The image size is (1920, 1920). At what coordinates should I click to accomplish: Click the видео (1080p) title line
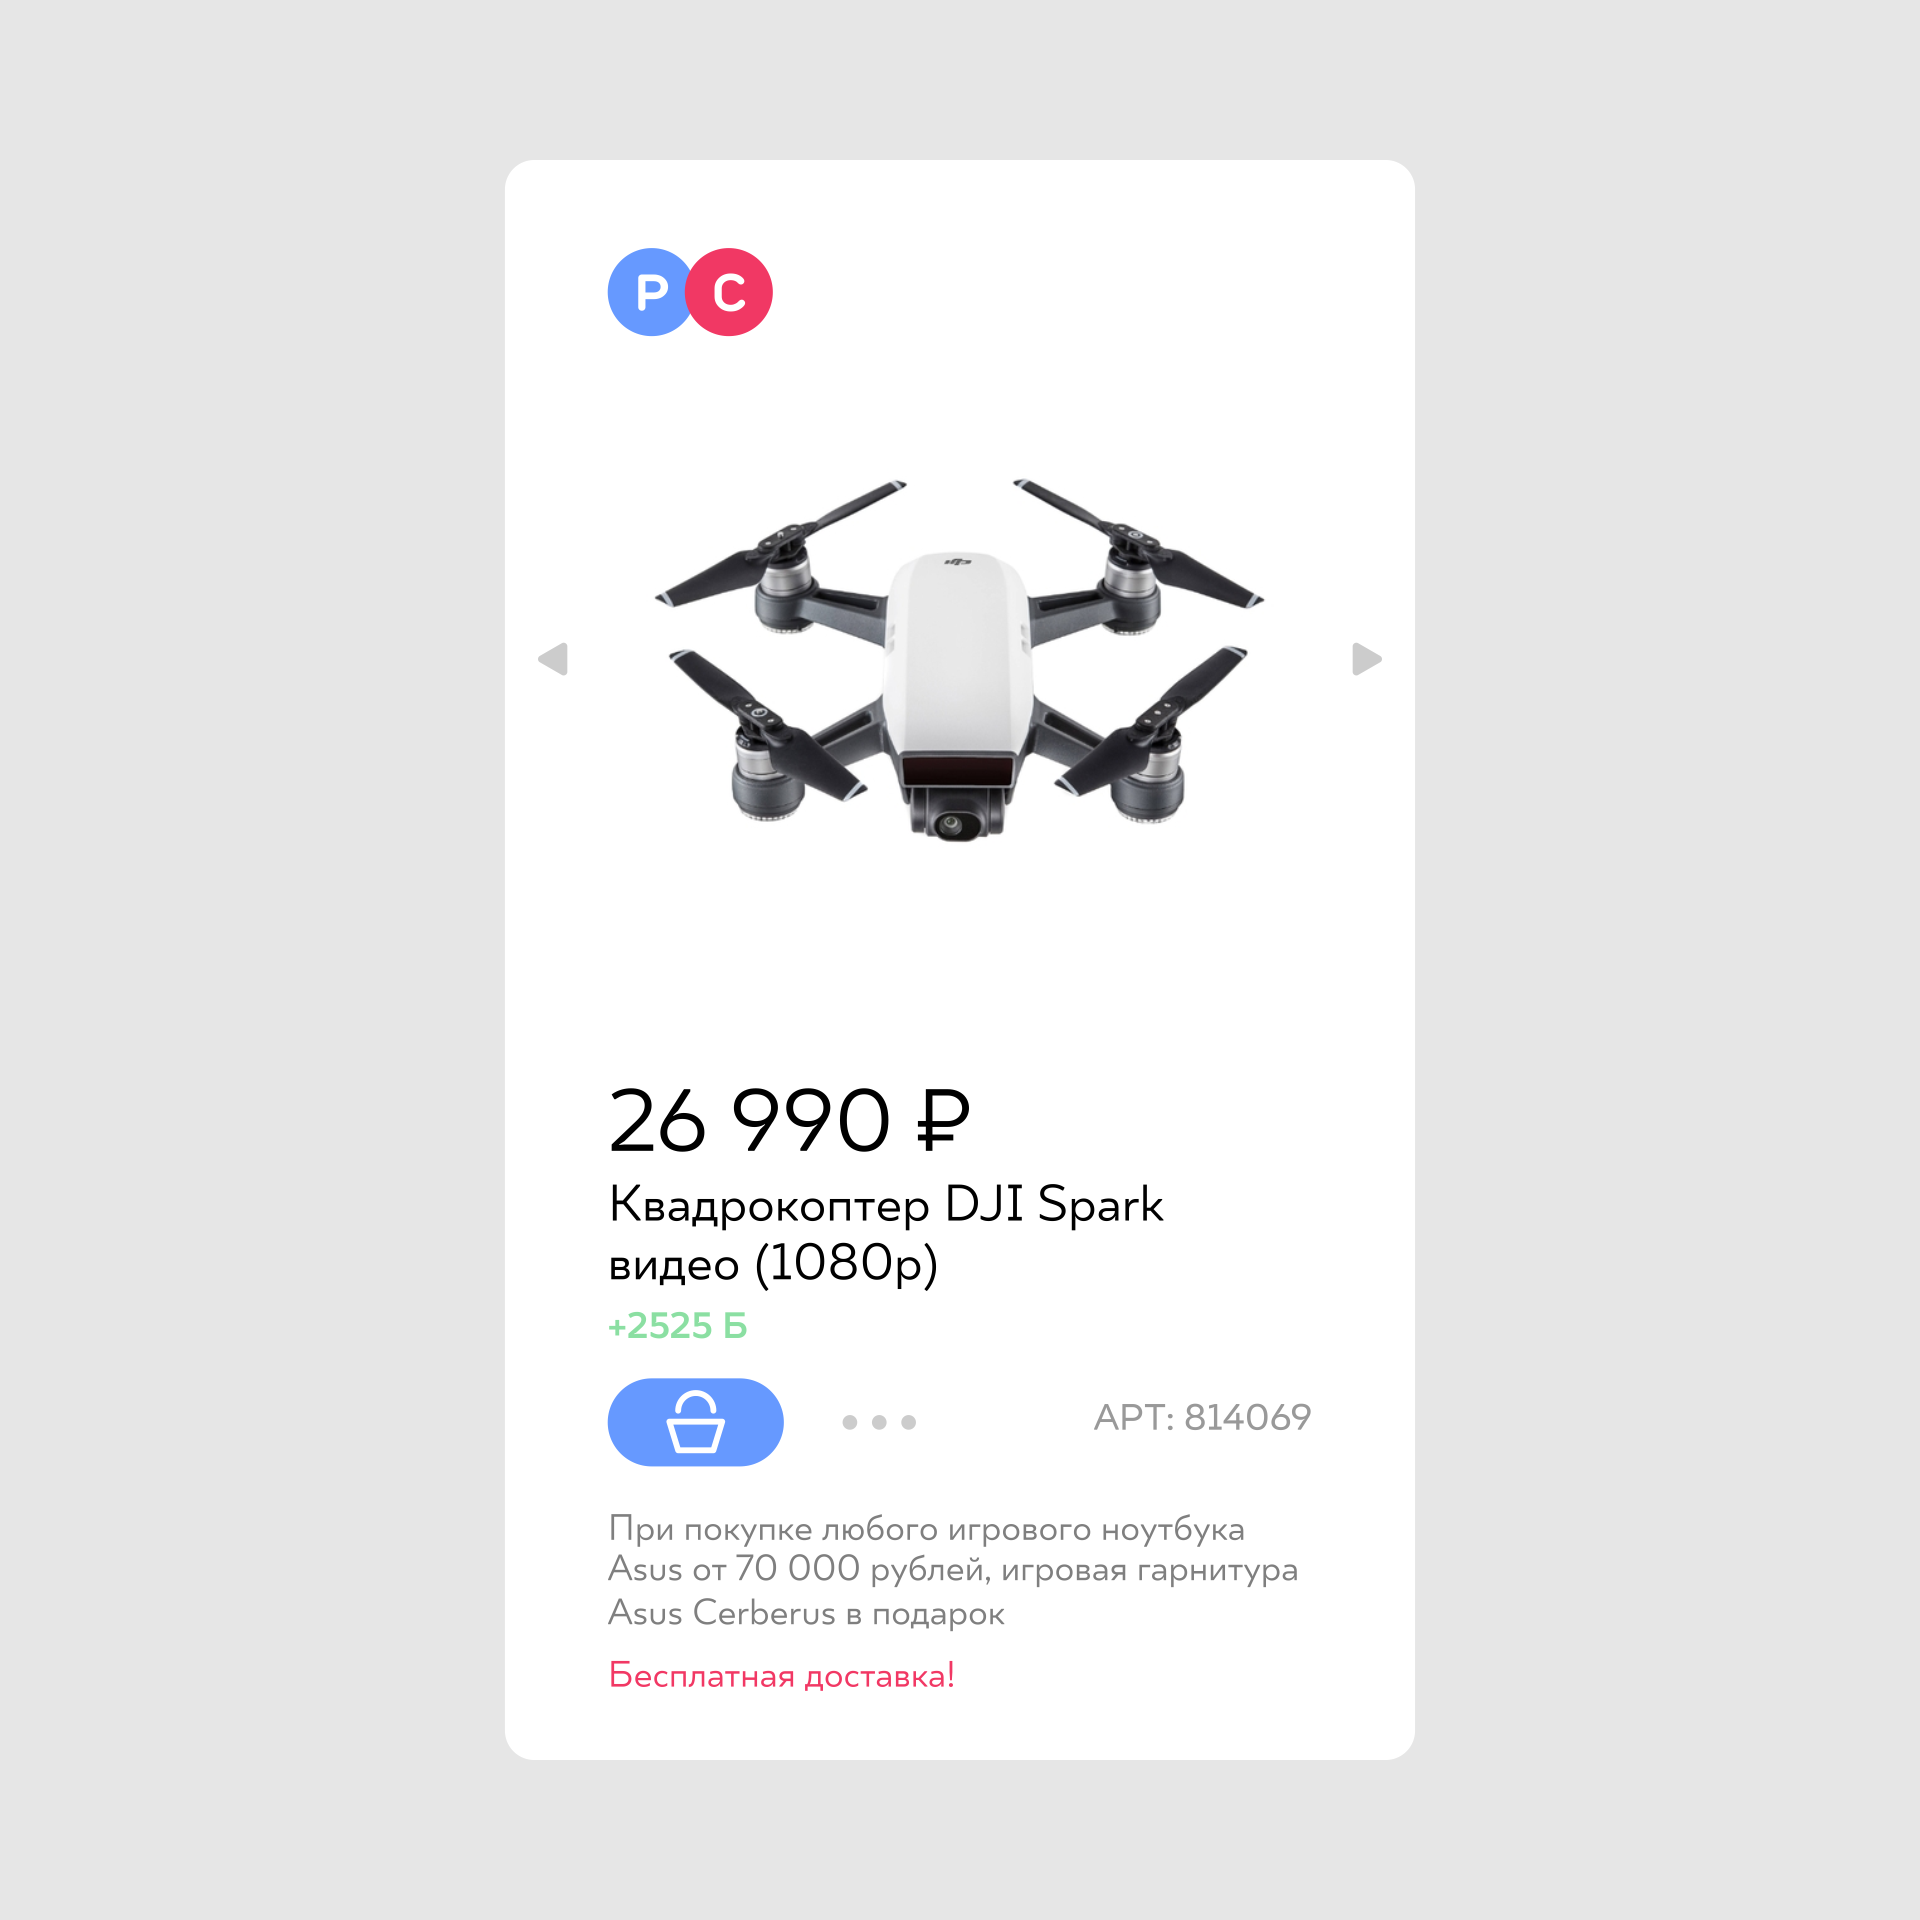(773, 1264)
